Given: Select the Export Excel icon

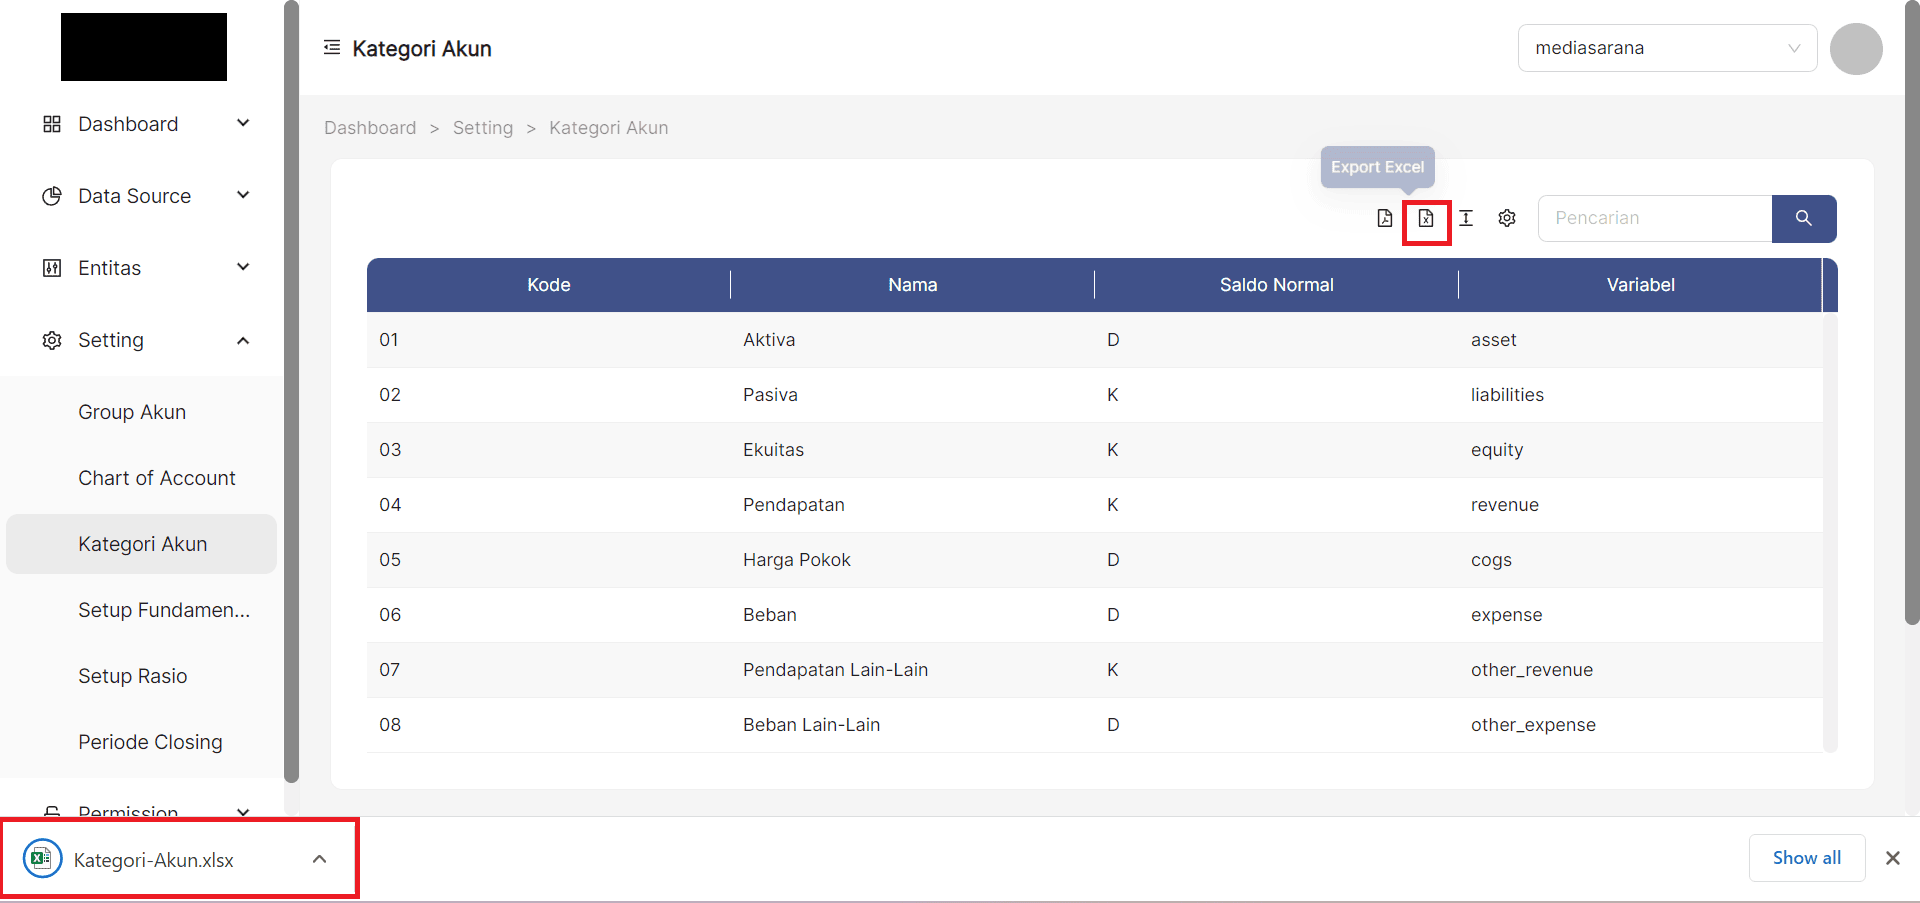Looking at the screenshot, I should 1426,218.
